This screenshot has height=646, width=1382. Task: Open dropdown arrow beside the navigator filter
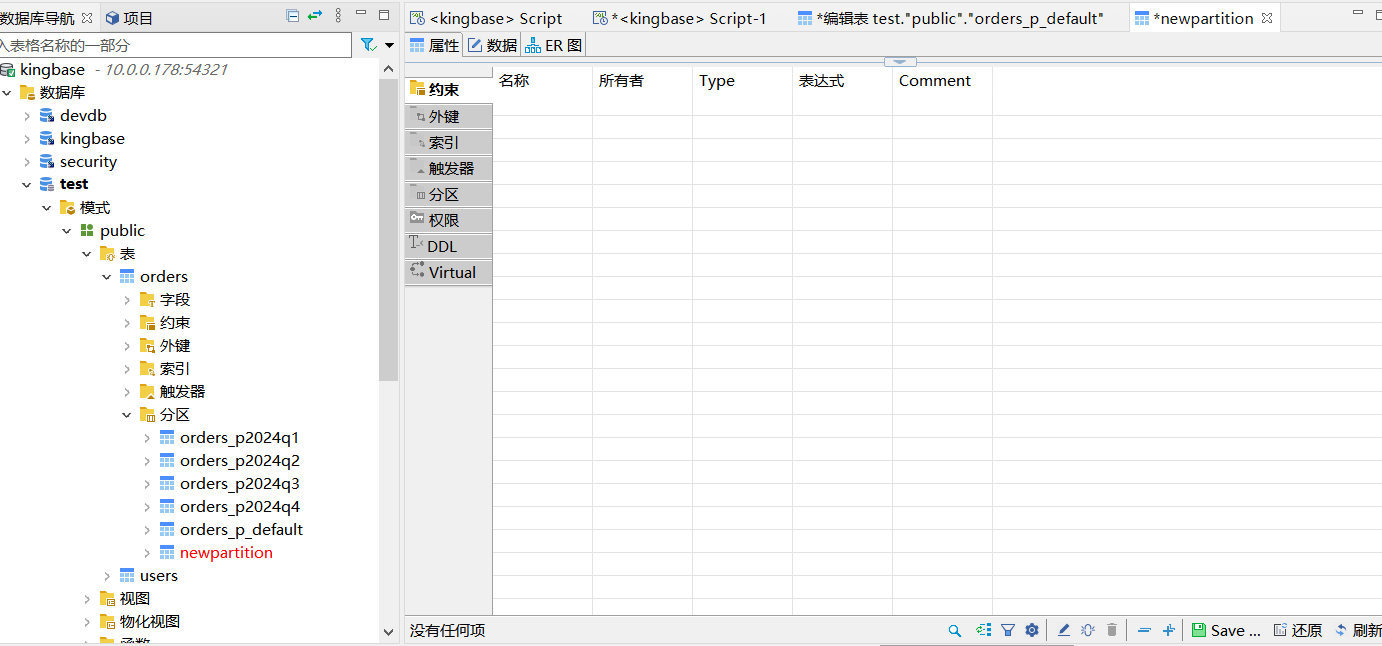(389, 45)
